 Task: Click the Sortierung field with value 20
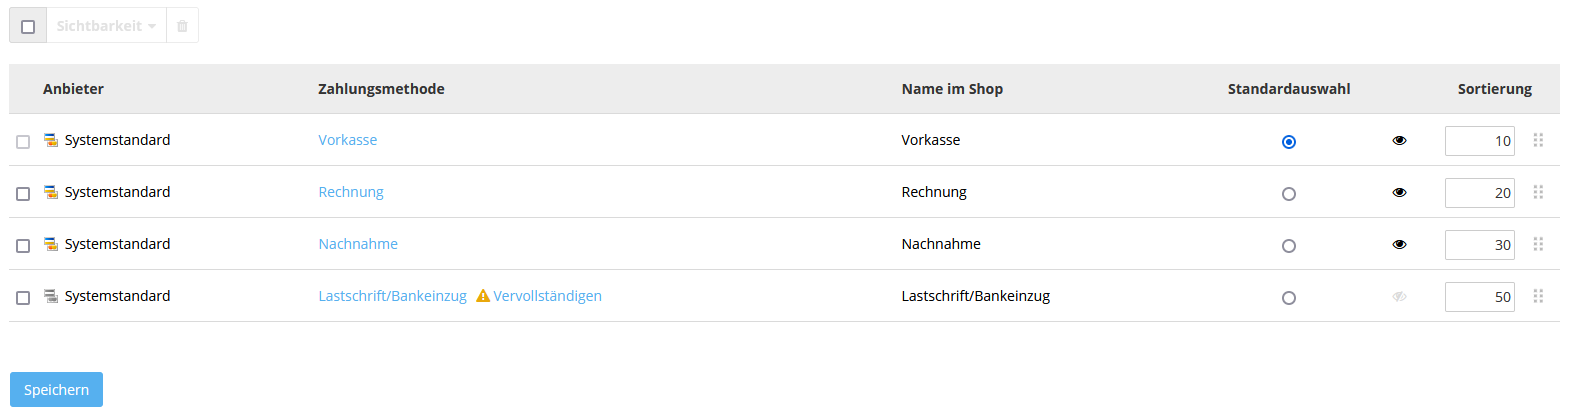(x=1480, y=193)
